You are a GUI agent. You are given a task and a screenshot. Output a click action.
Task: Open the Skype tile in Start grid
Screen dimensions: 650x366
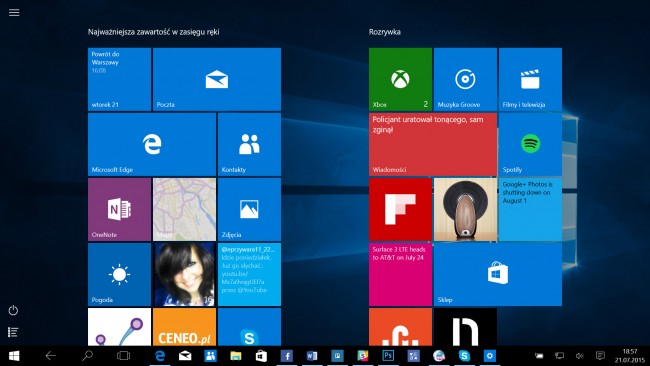point(249,327)
